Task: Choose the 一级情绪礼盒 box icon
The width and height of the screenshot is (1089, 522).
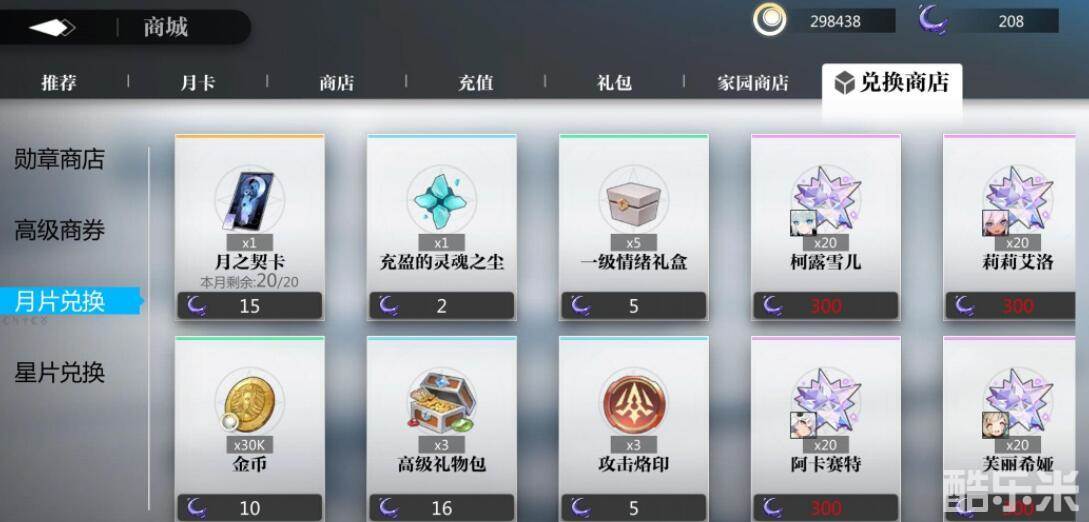Action: click(633, 201)
